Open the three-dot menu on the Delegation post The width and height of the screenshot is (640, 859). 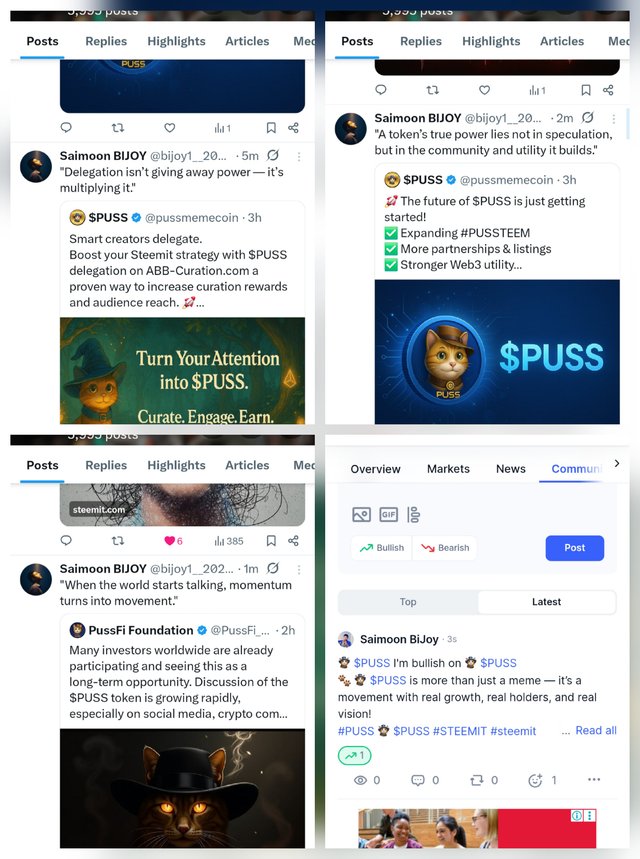[x=299, y=157]
